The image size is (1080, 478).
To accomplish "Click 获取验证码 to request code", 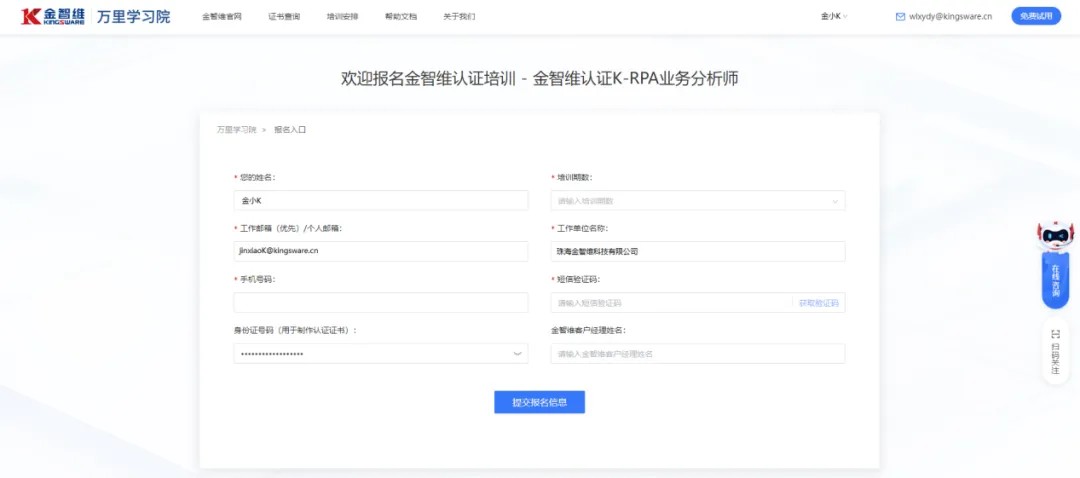I will click(x=819, y=303).
